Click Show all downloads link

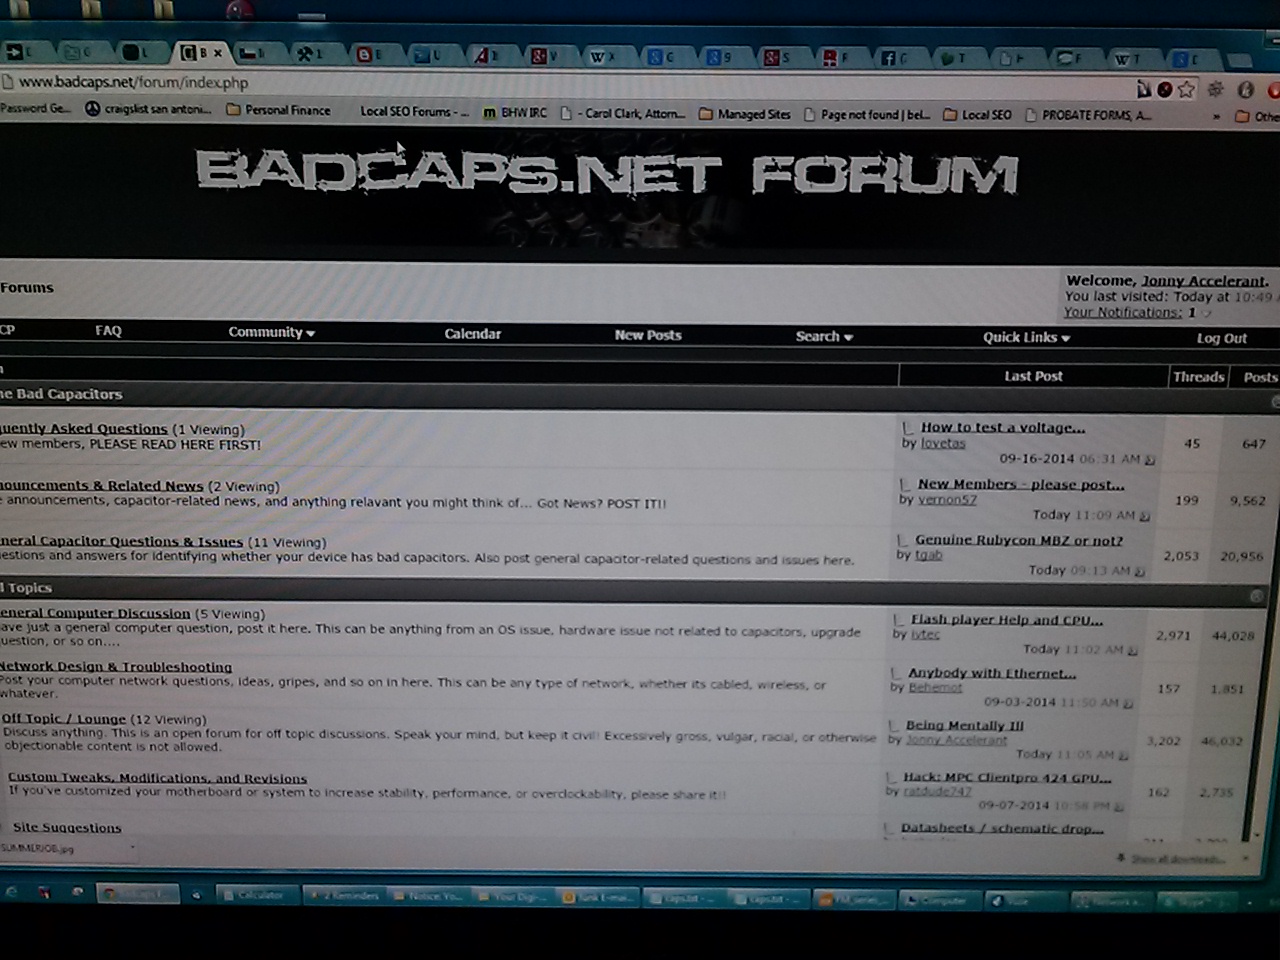[x=1176, y=858]
